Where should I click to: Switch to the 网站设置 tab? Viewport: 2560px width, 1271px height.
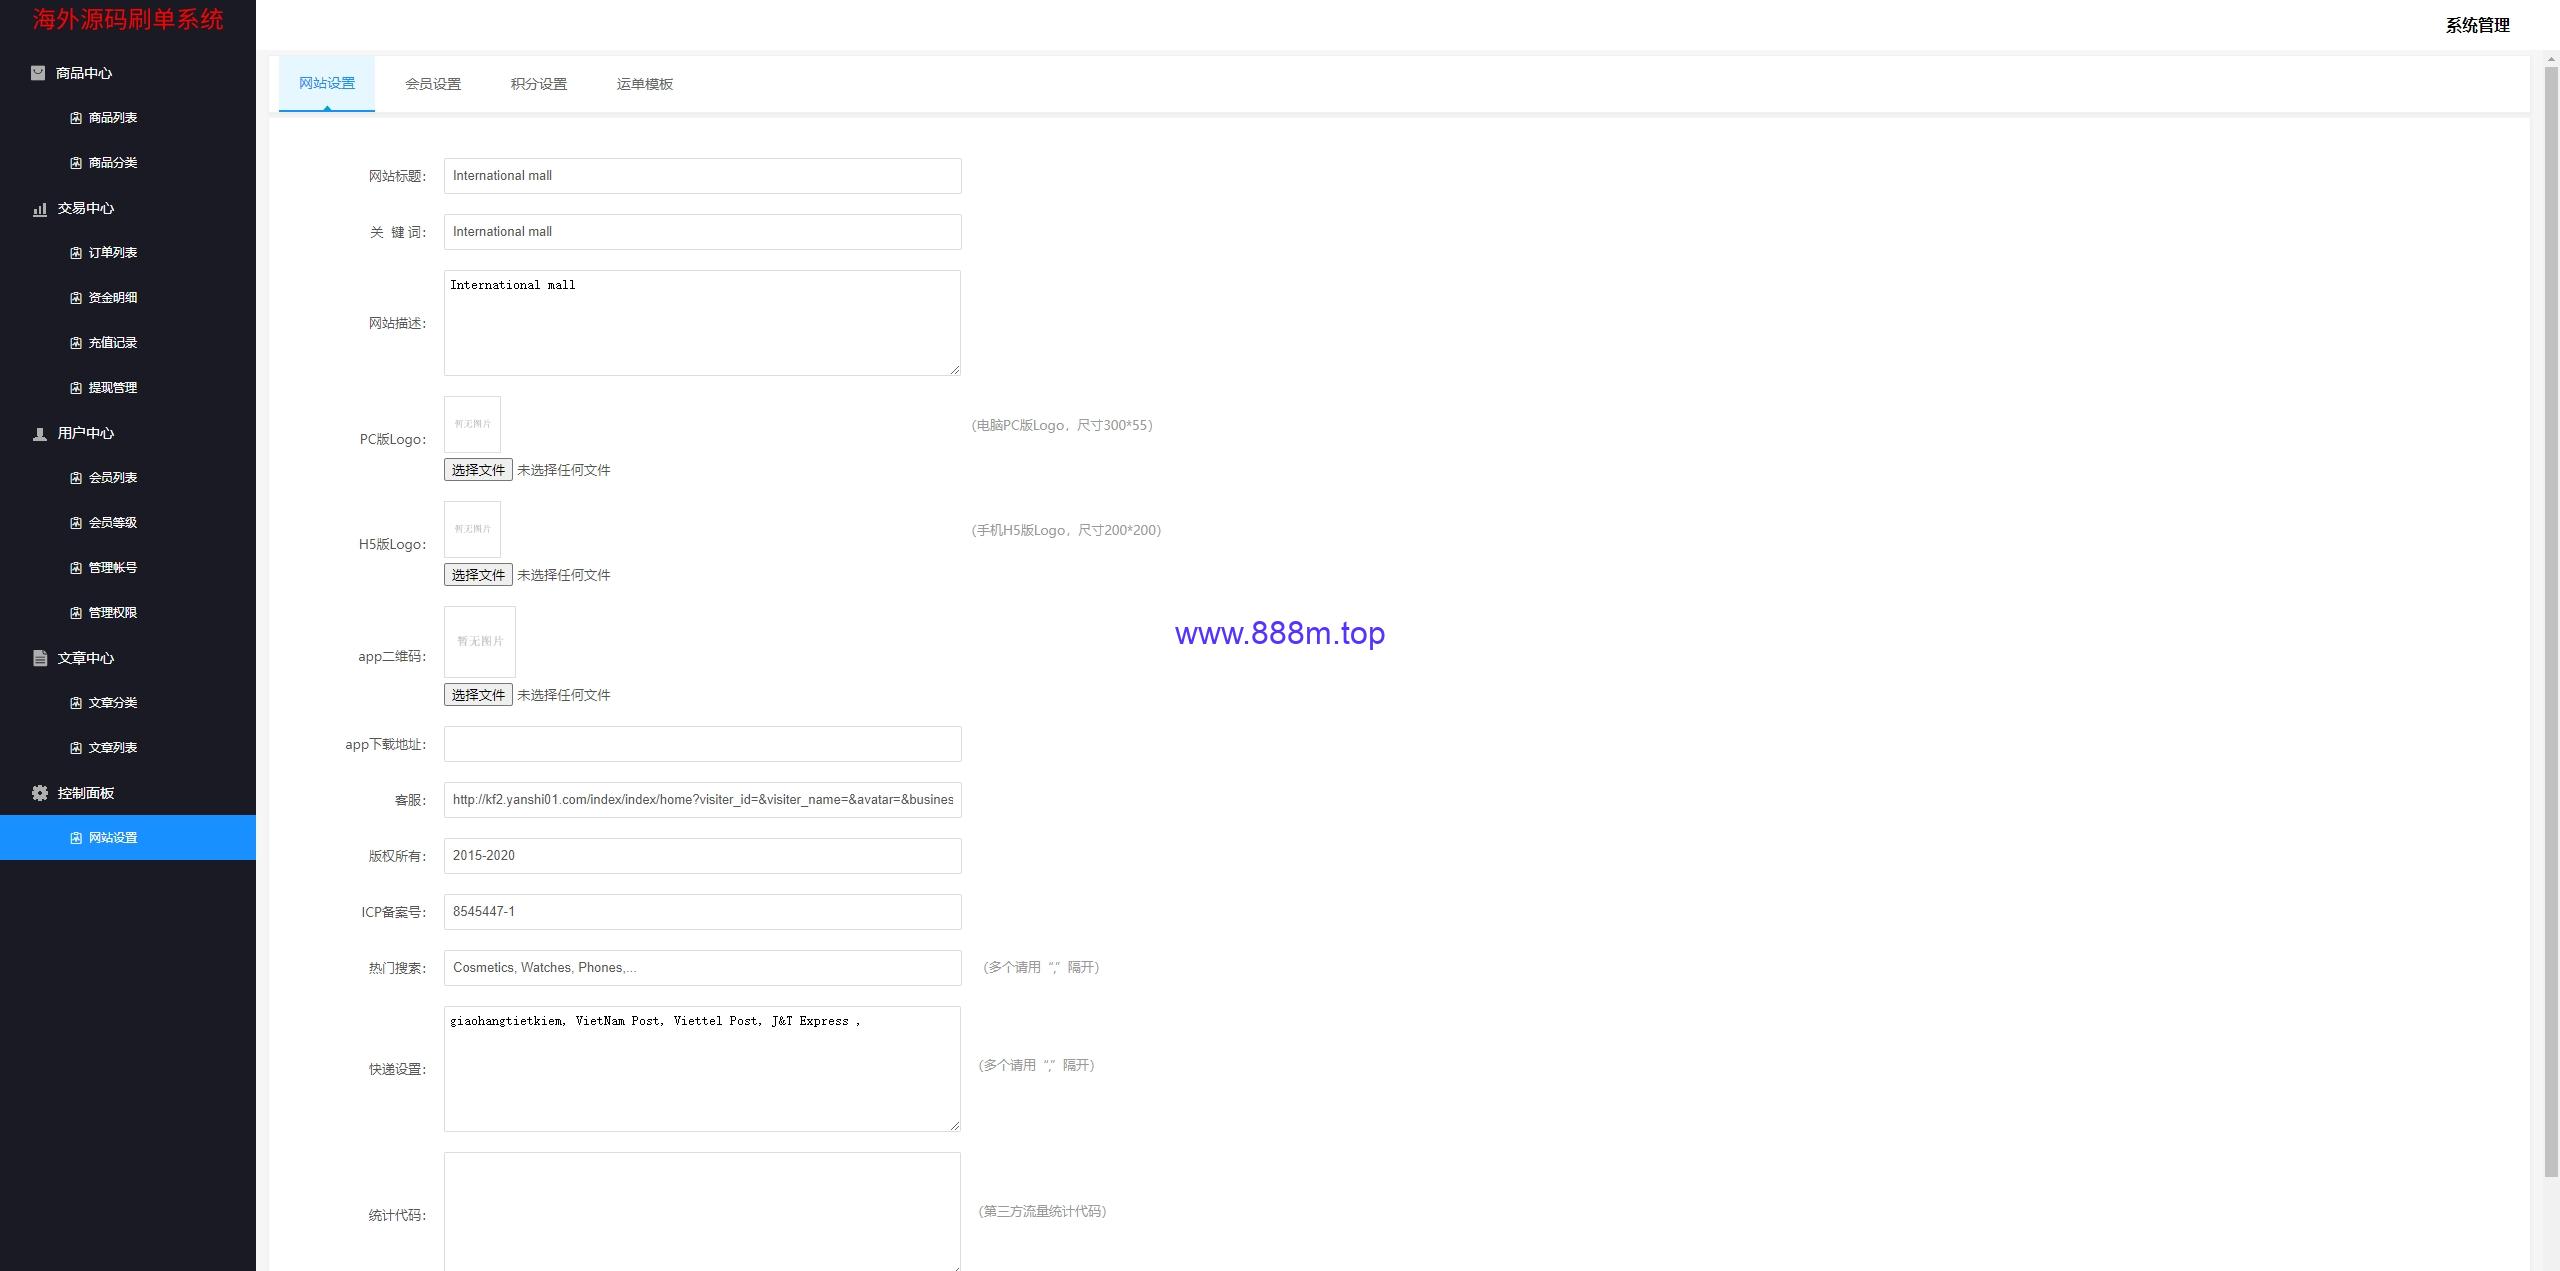click(x=327, y=83)
